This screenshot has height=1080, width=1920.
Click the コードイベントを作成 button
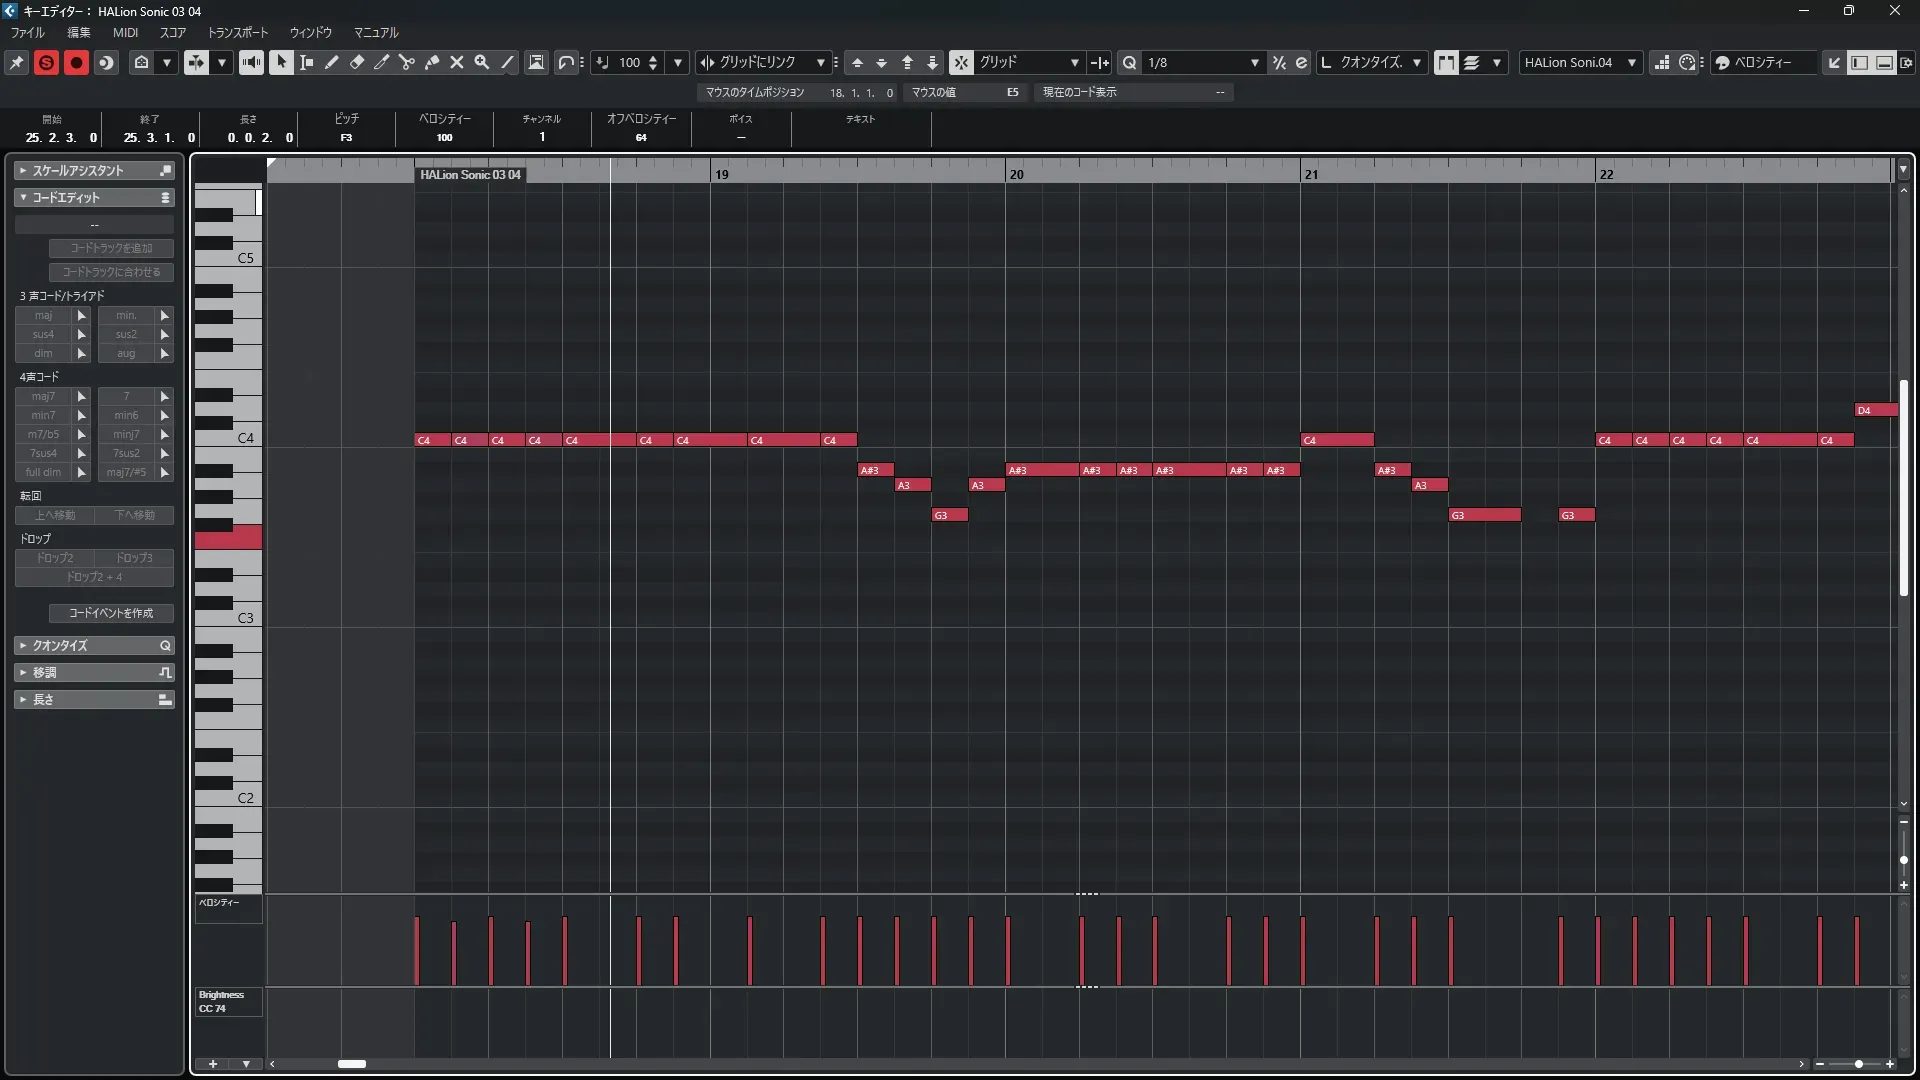tap(111, 613)
